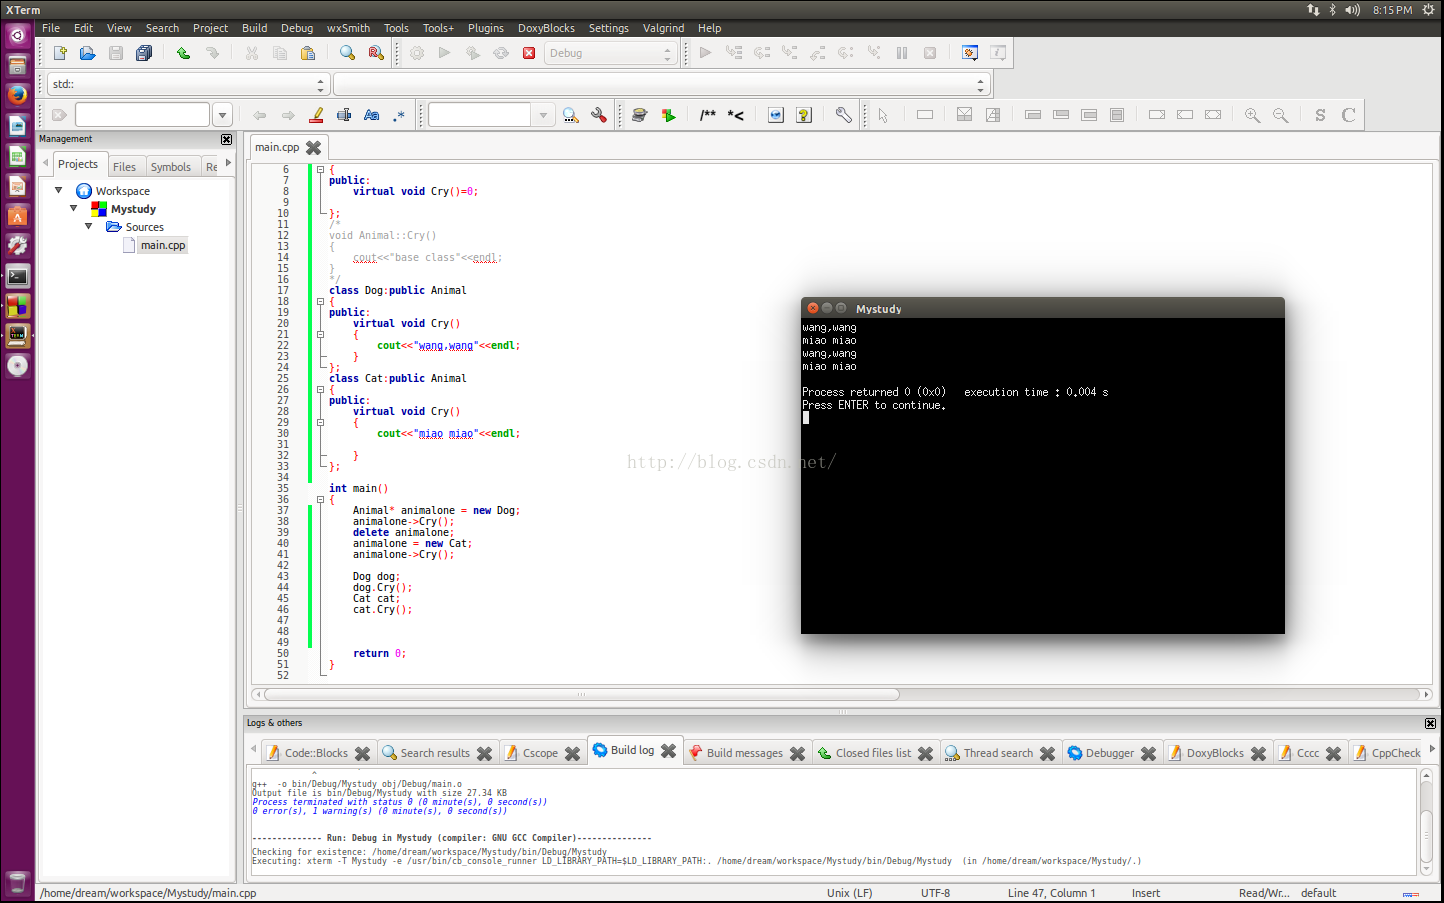
Task: Switch to the Symbols tab
Action: [171, 167]
